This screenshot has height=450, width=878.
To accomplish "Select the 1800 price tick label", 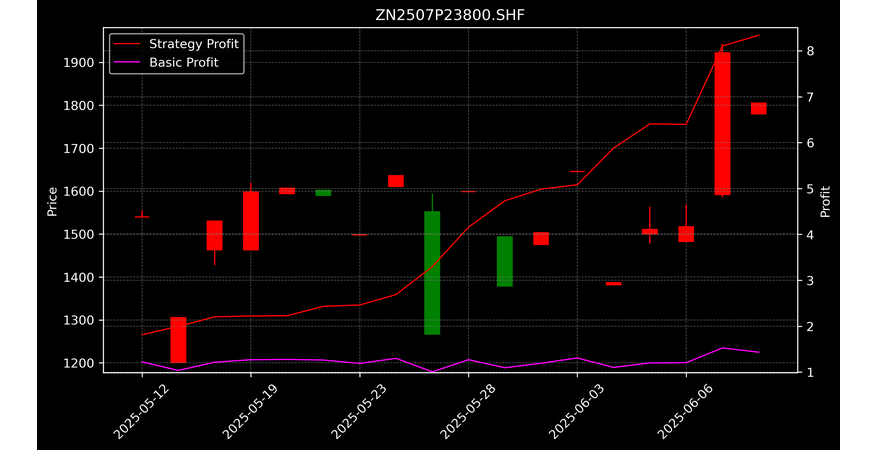I will click(x=80, y=105).
